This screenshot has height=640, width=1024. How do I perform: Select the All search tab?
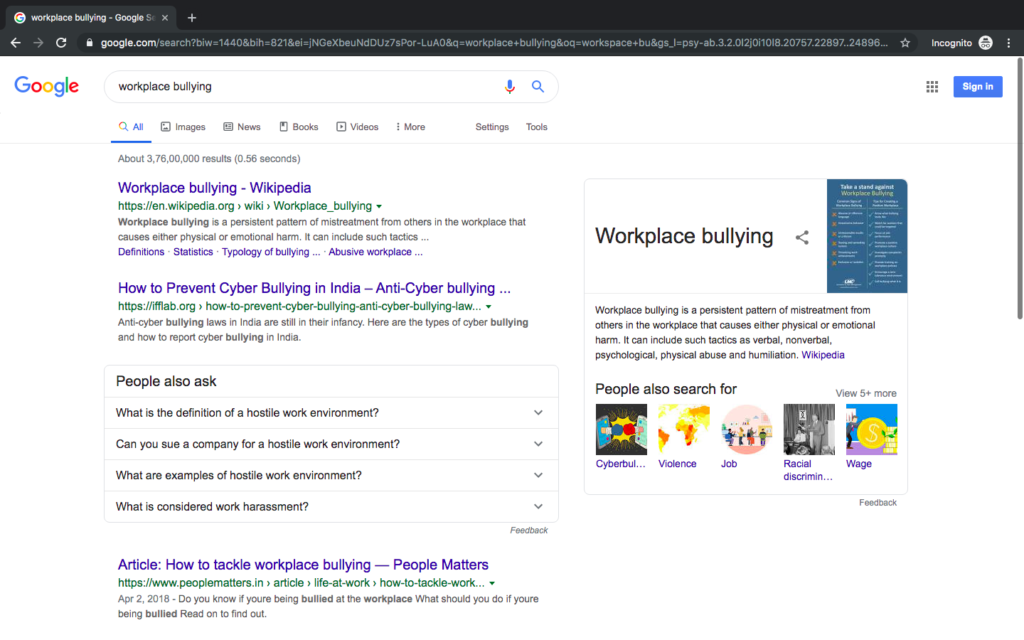coord(131,127)
